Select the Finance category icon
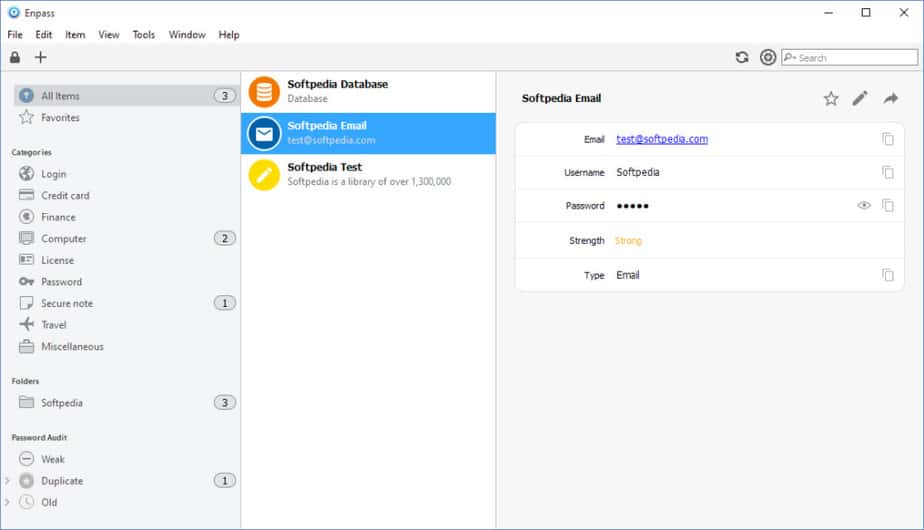Screen dimensions: 924x530 27,217
